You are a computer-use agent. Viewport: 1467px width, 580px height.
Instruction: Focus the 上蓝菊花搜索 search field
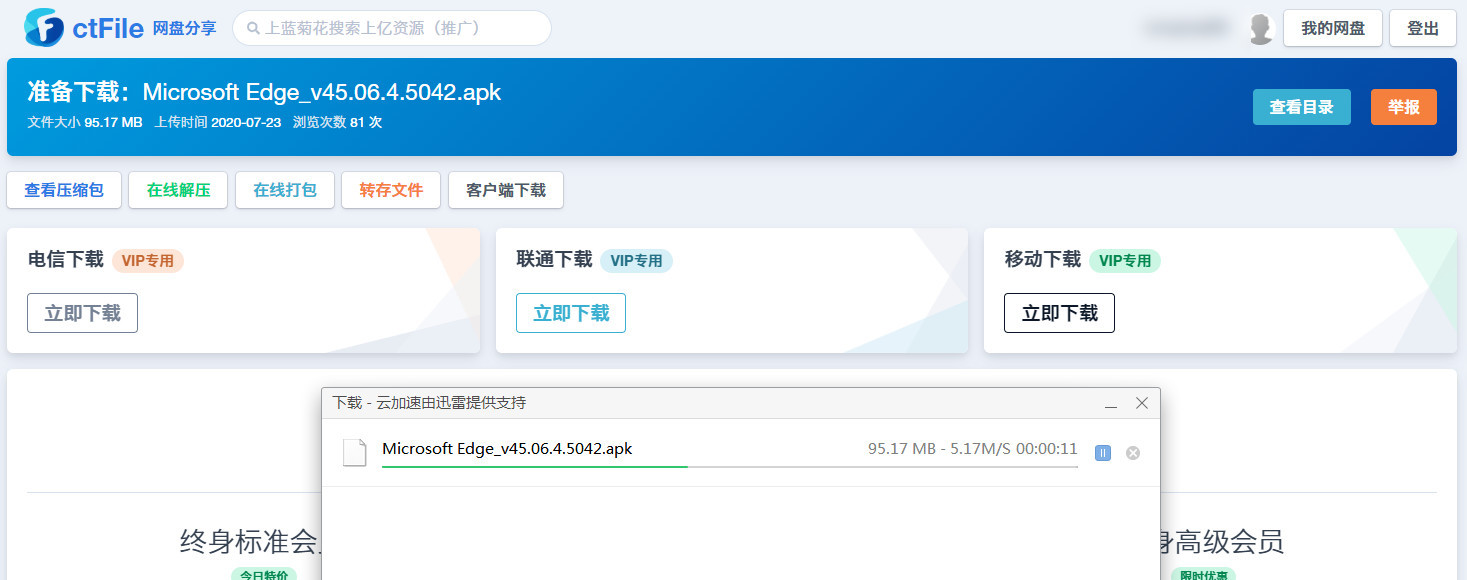click(x=392, y=28)
